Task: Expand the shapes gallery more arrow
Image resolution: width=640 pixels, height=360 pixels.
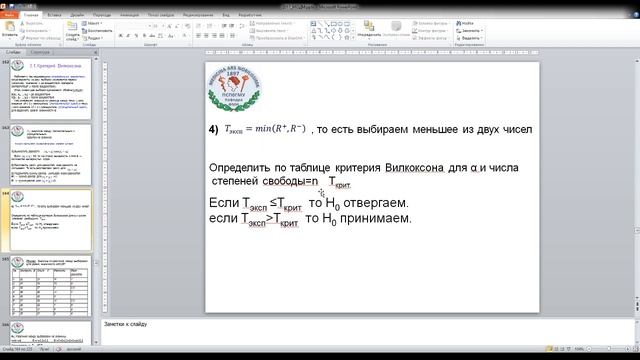Action: click(353, 38)
